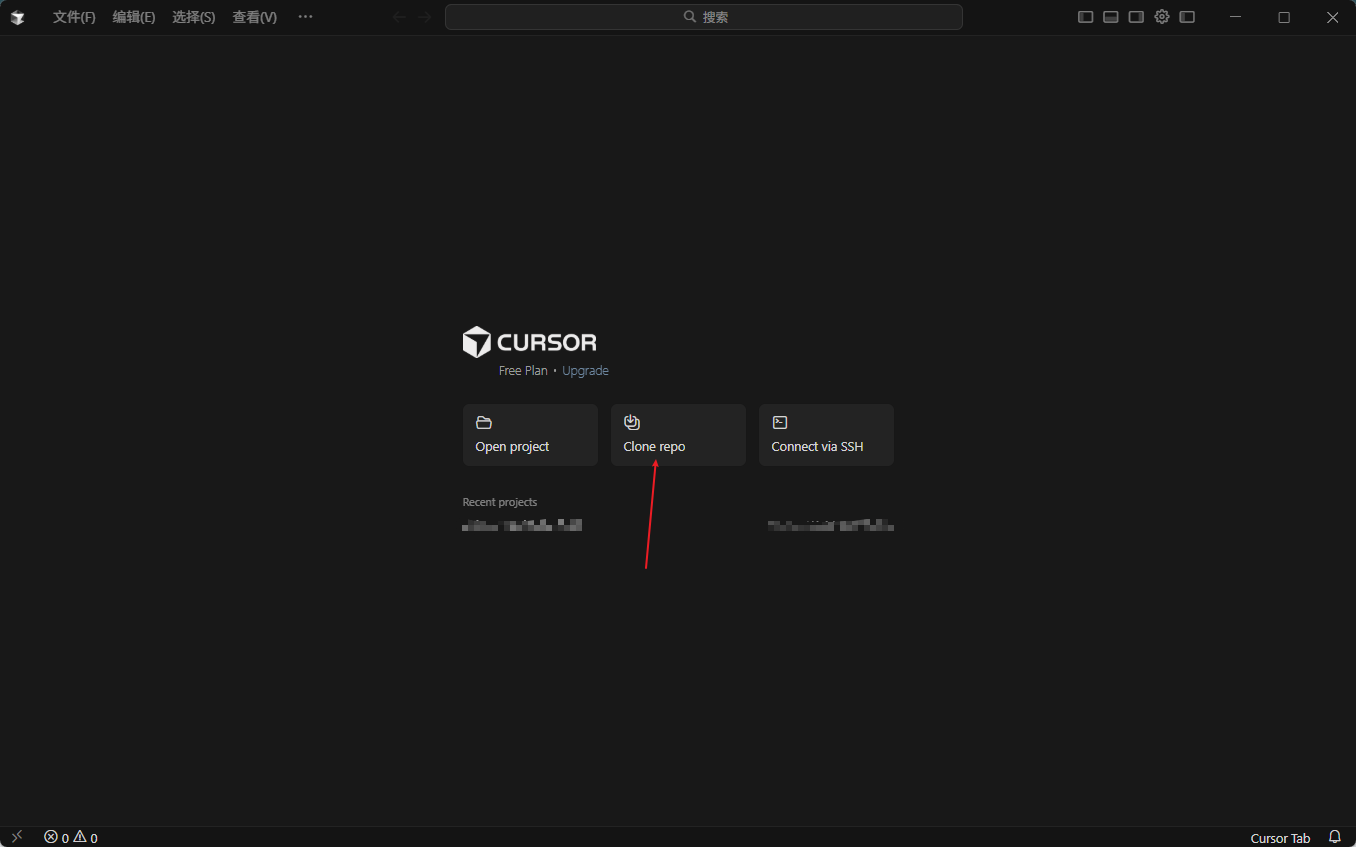Open settings via the gear icon
Viewport: 1356px width, 847px height.
(1162, 17)
